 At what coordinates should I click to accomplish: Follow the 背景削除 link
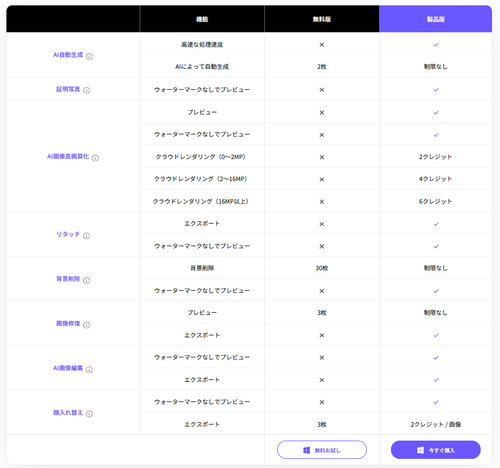click(68, 279)
